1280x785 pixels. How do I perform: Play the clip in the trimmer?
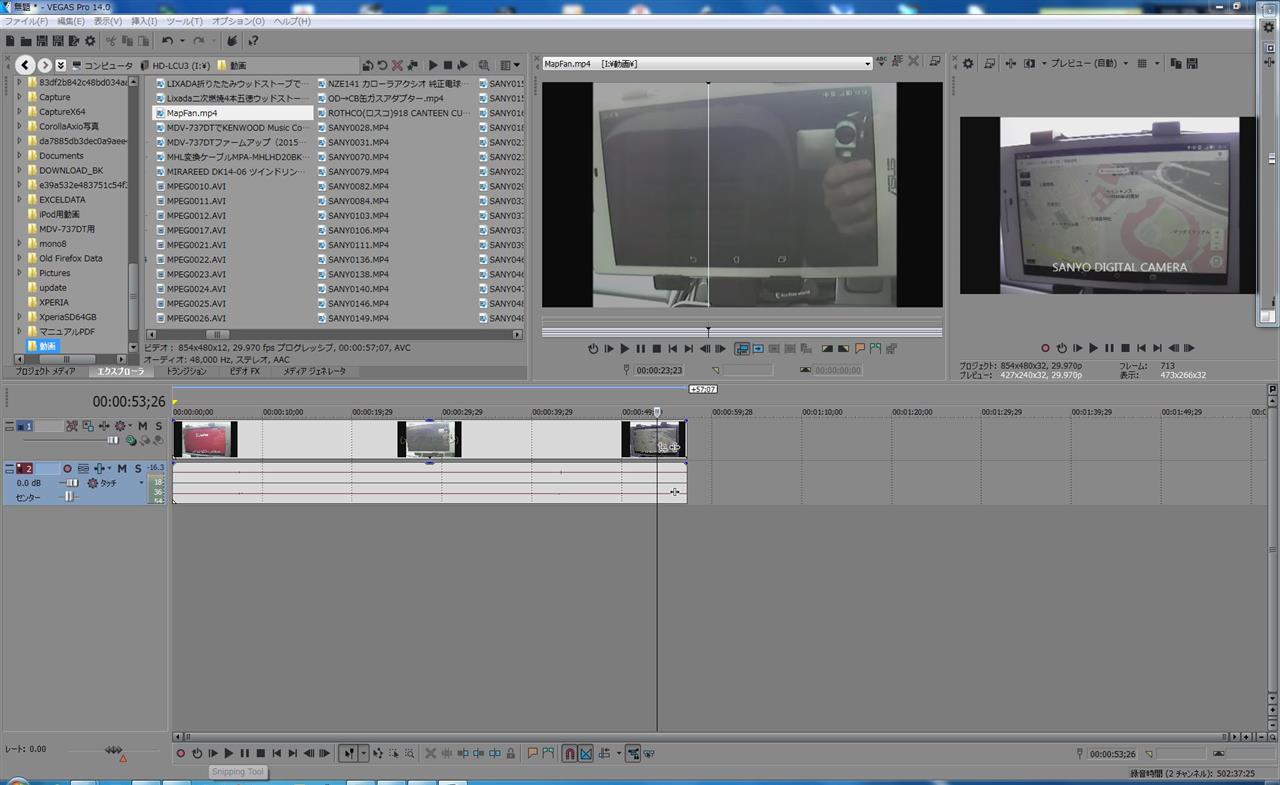coord(625,349)
